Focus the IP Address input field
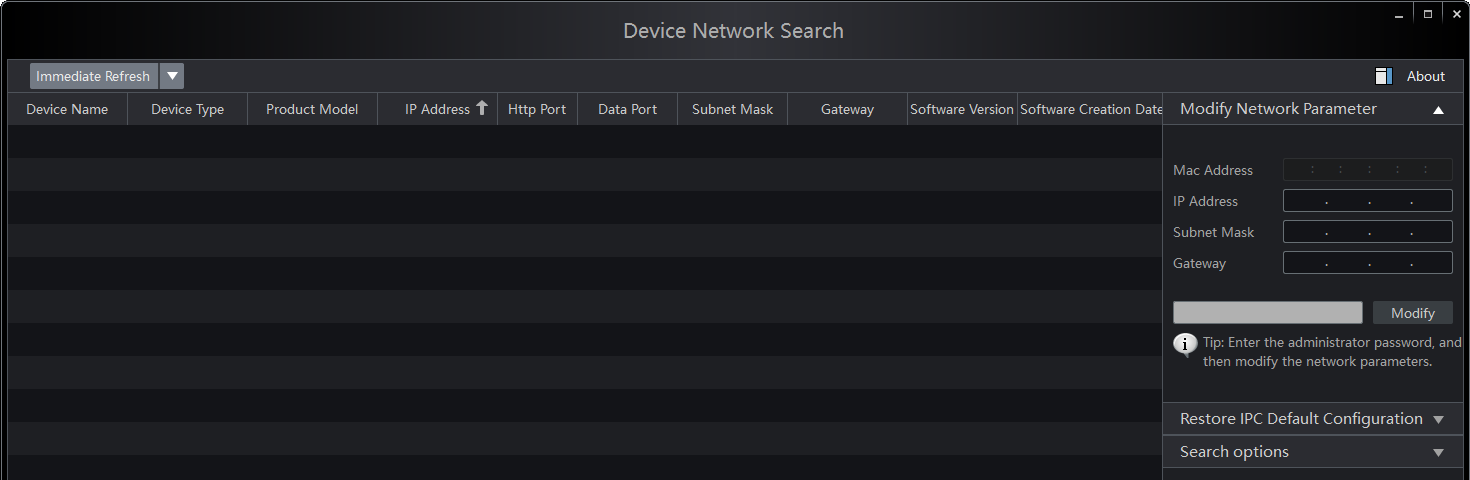The height and width of the screenshot is (480, 1470). coord(1367,201)
